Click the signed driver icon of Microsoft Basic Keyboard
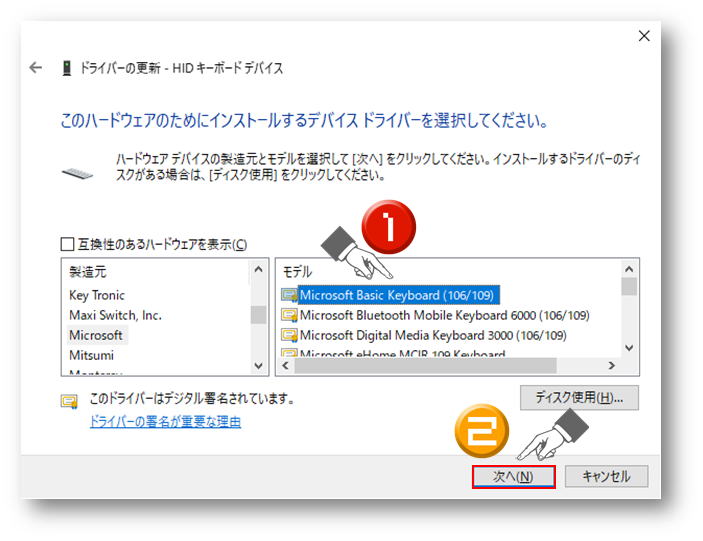 pyautogui.click(x=289, y=295)
